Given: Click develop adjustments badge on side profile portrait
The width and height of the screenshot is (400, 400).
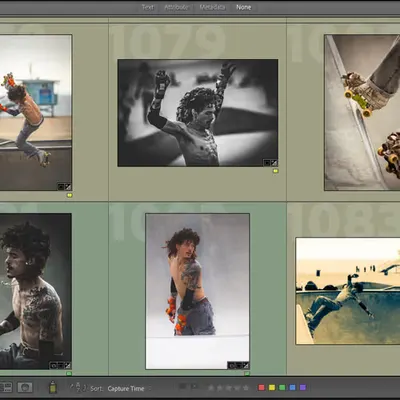Looking at the screenshot, I should tap(68, 365).
